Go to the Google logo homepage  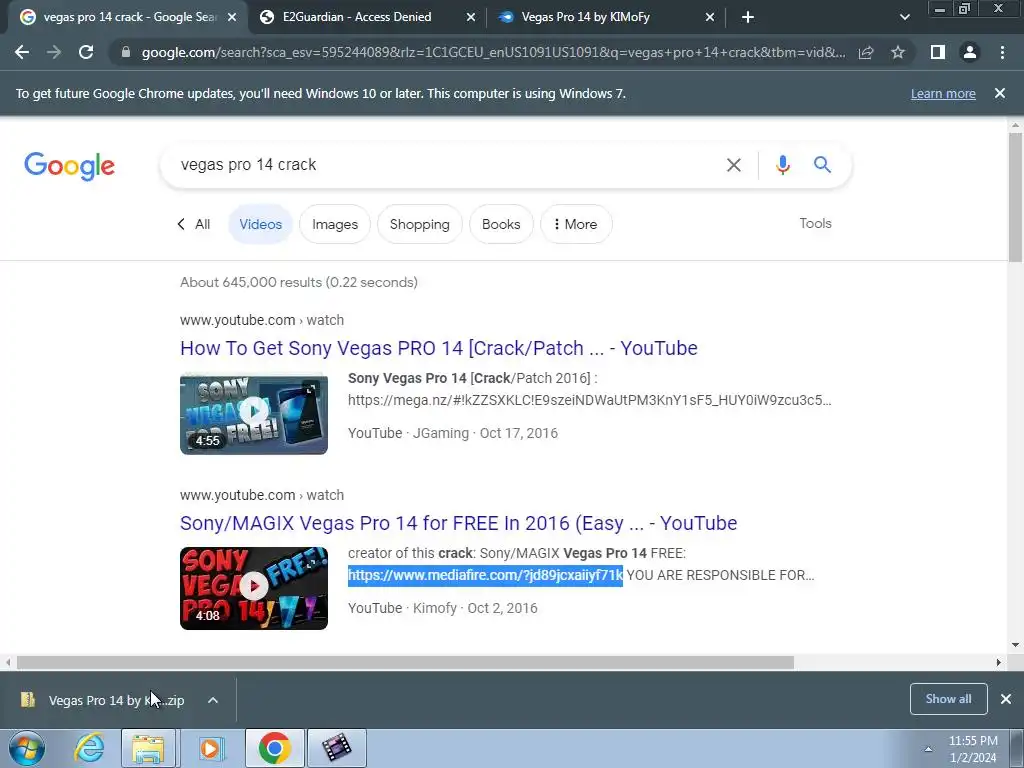[x=69, y=166]
